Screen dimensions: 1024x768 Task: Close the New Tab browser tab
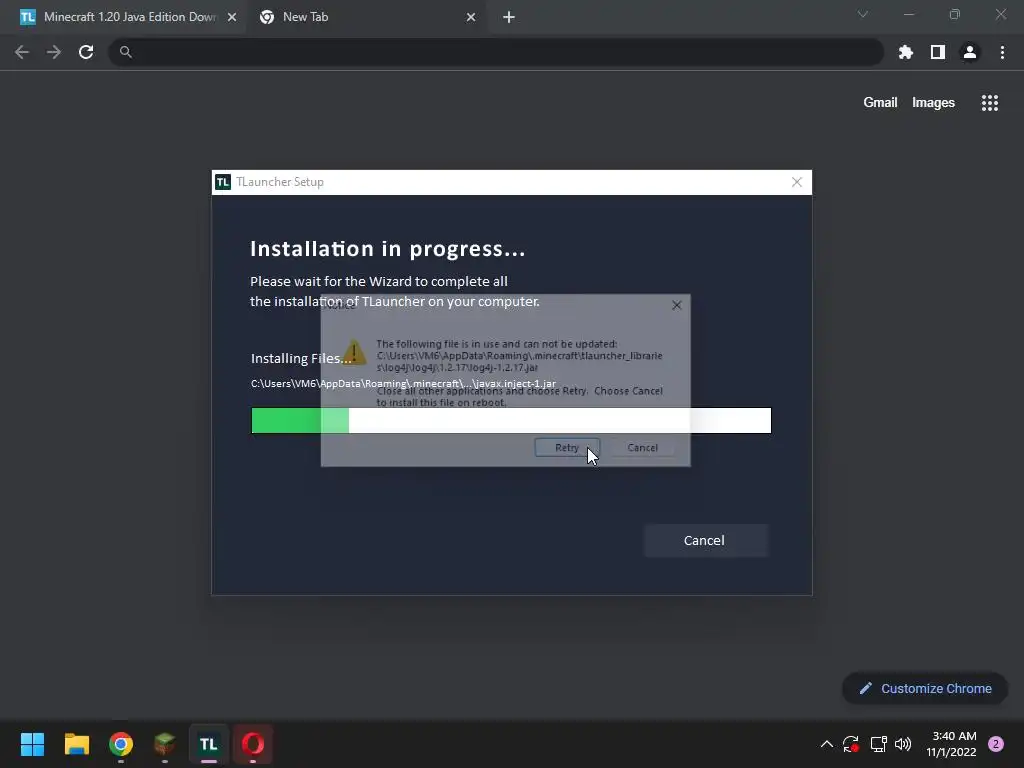tap(471, 17)
